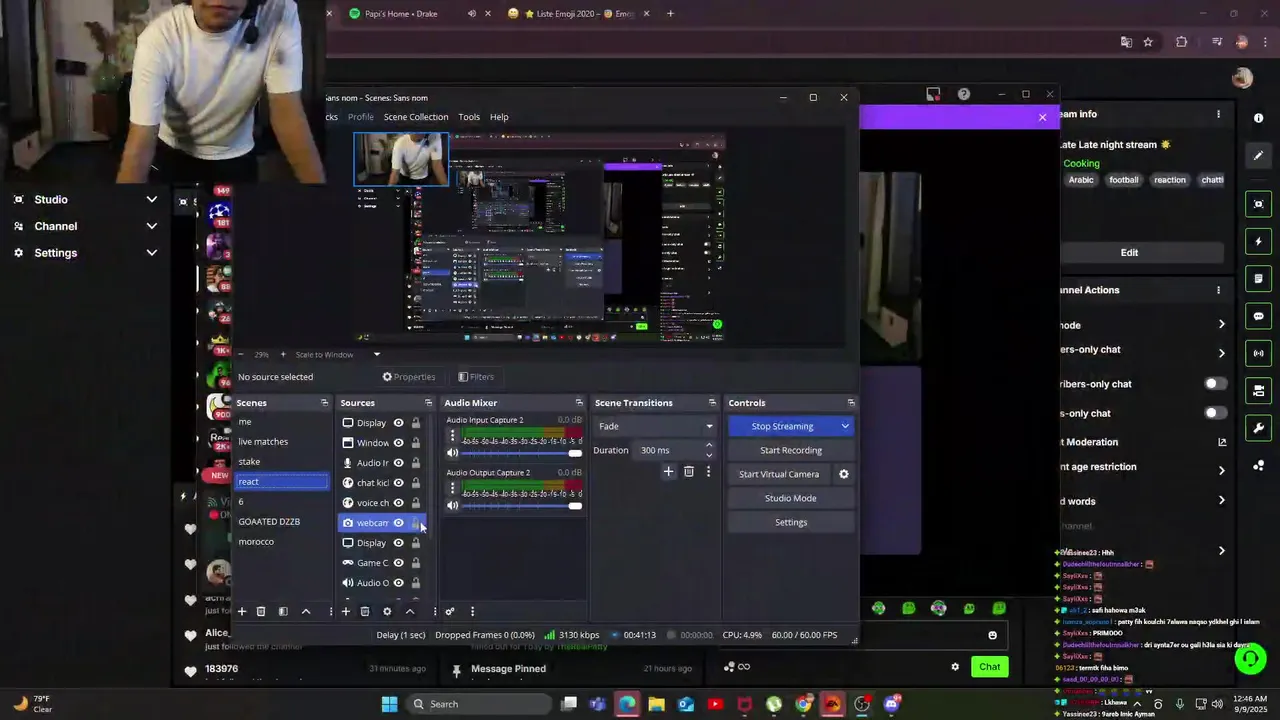
Task: Open source properties gear in Sources toolbar
Action: point(387,611)
